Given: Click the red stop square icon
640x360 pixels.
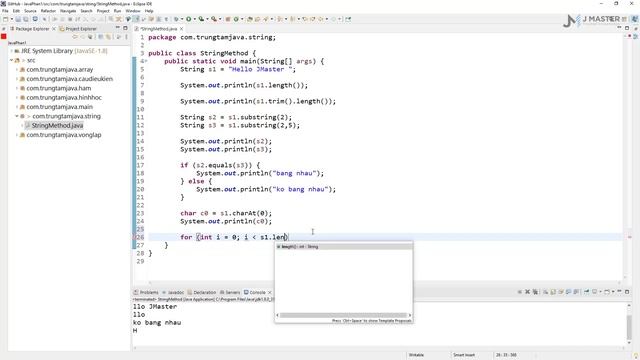Looking at the screenshot, I should tap(4, 37).
